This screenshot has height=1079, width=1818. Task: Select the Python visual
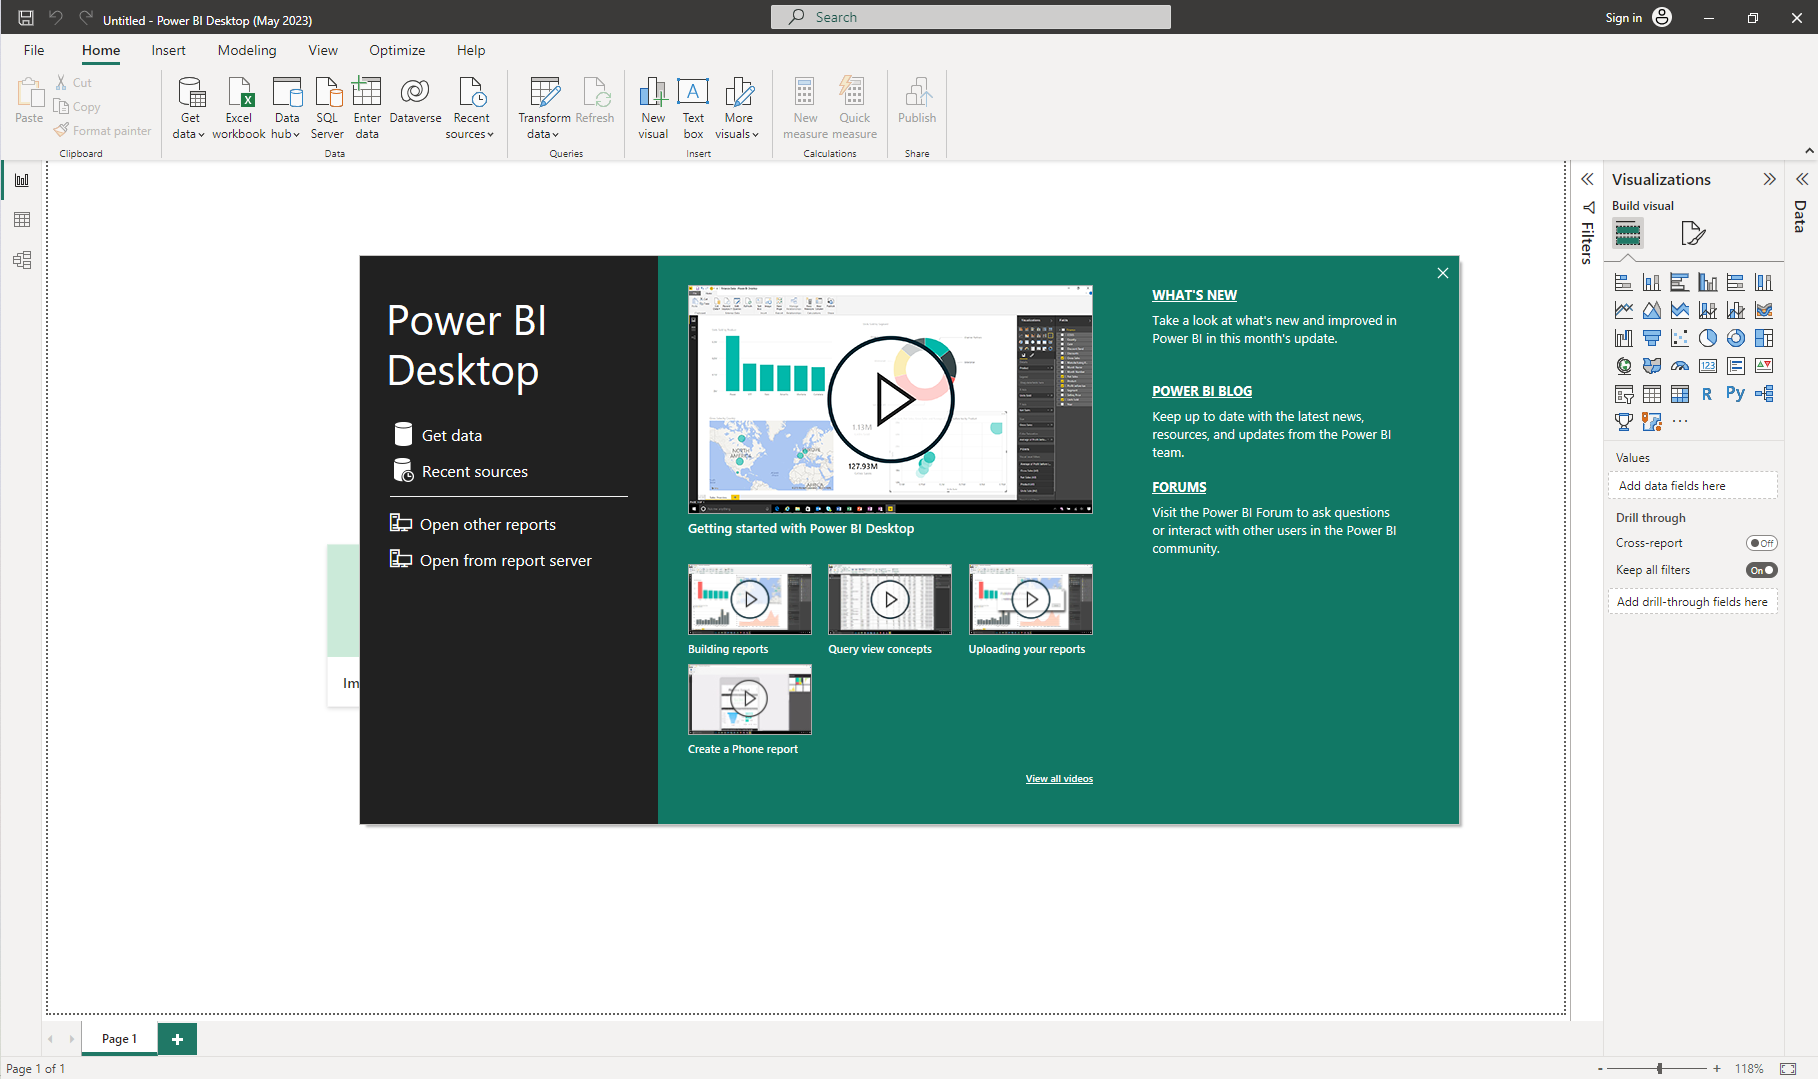[1735, 394]
